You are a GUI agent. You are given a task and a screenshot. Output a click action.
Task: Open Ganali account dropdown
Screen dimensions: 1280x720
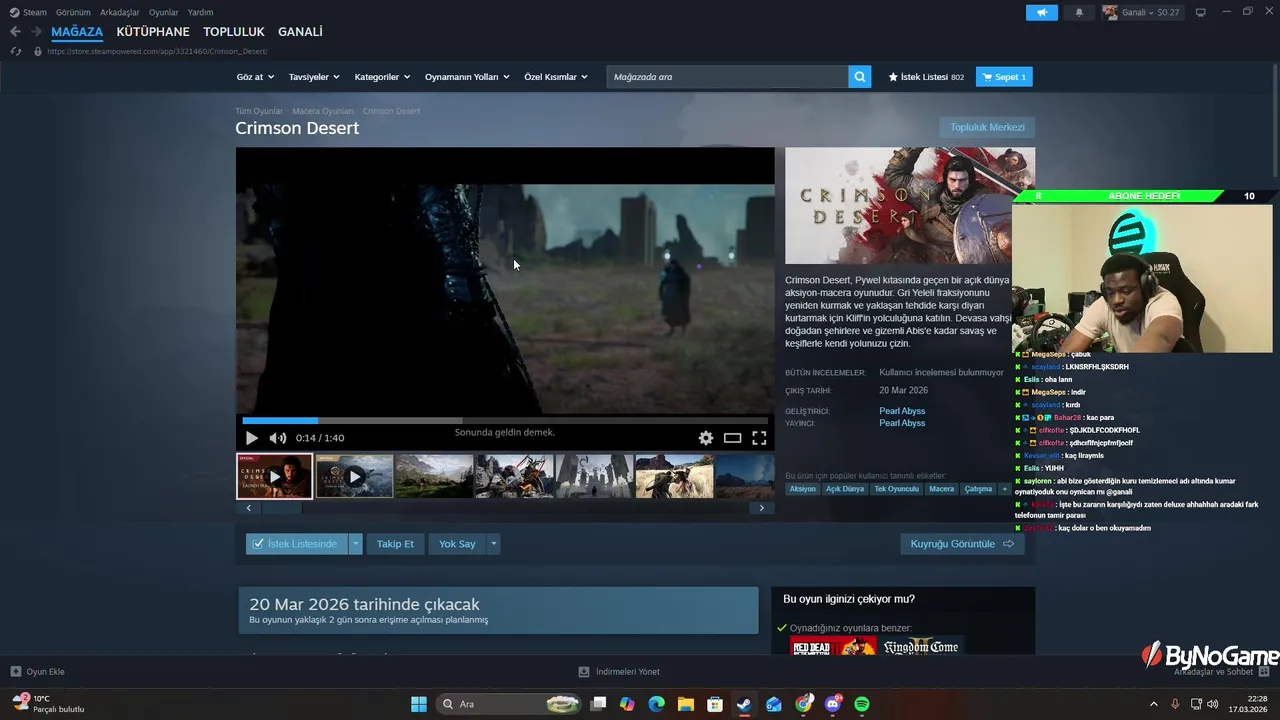click(1142, 13)
